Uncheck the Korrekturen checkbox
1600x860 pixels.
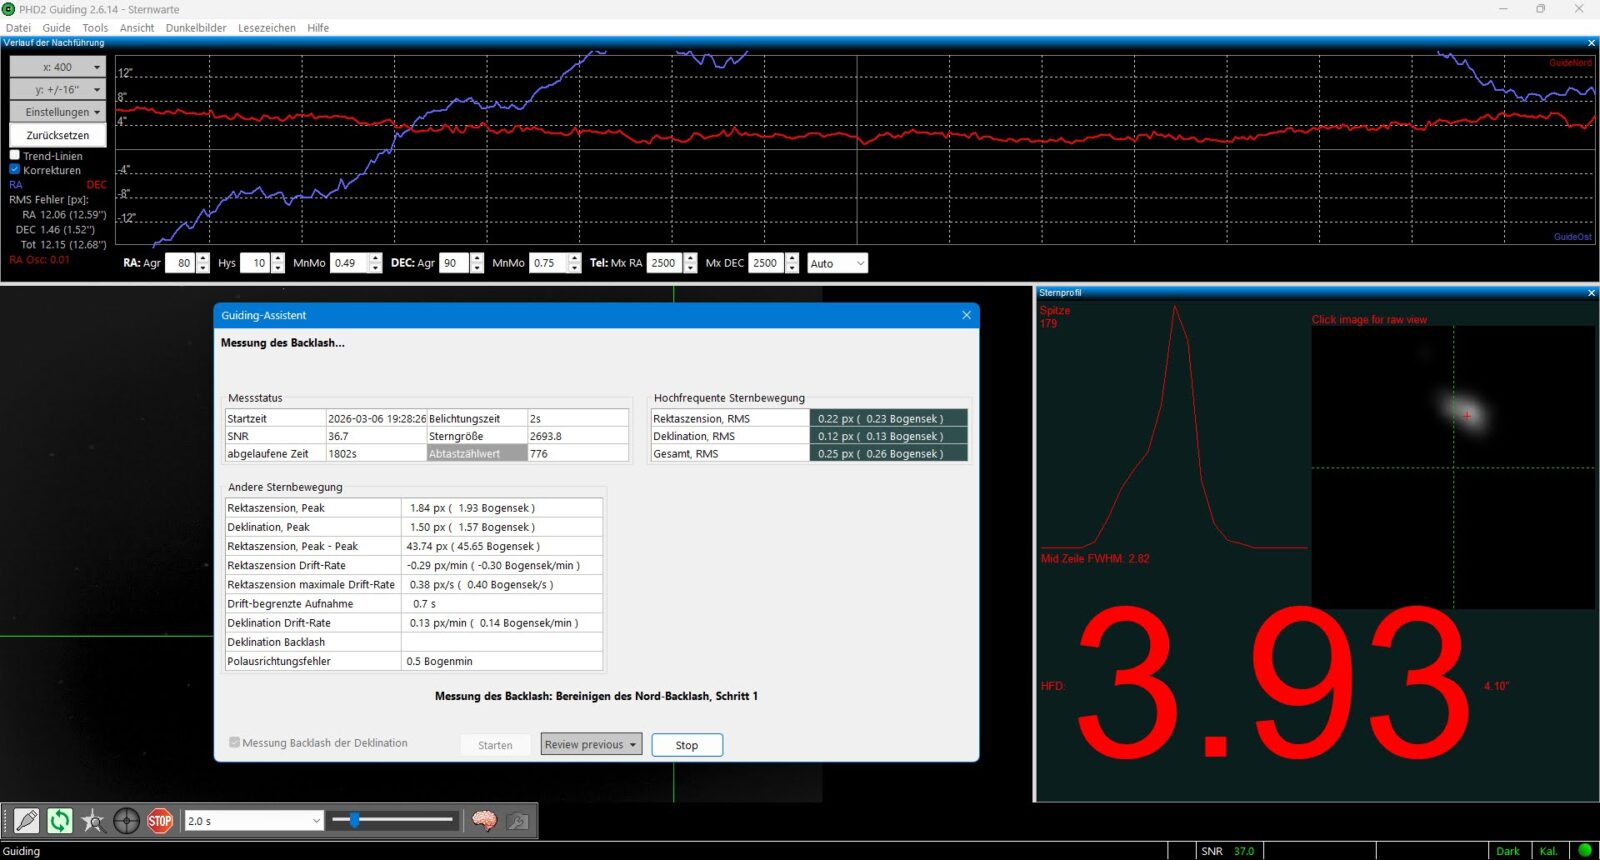[15, 170]
